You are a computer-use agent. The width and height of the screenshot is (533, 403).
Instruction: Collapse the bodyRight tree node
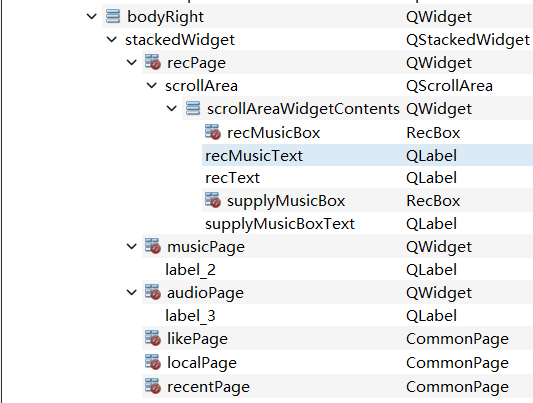[92, 16]
